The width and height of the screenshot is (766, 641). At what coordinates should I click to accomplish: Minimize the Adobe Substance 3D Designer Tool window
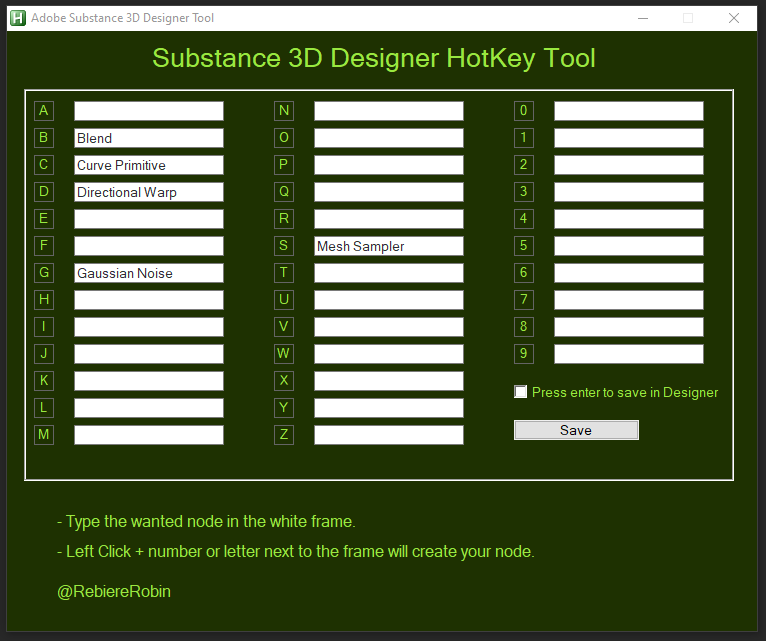(643, 18)
